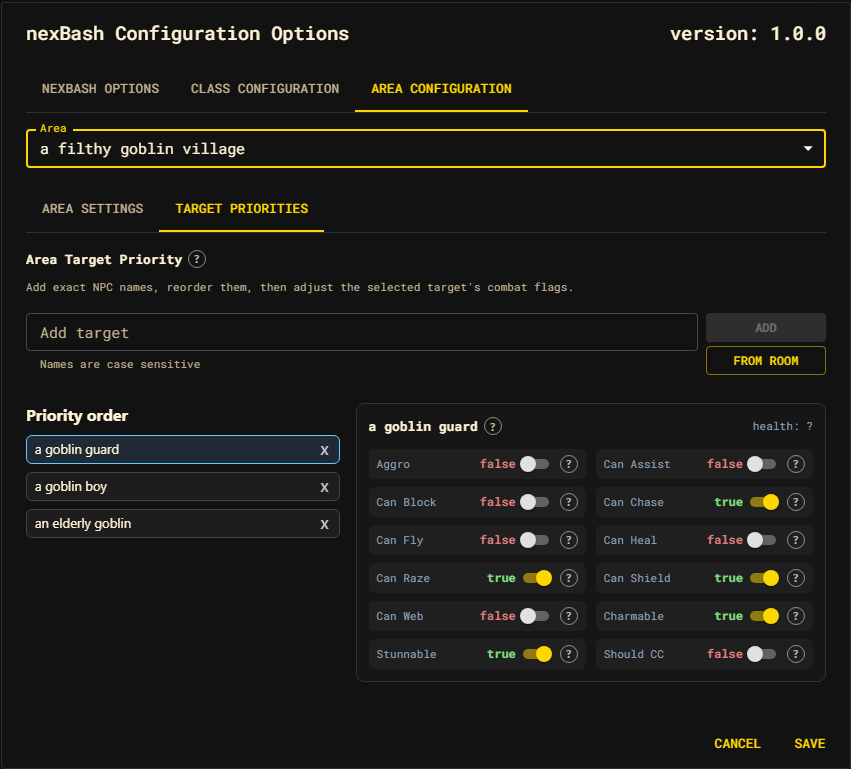The height and width of the screenshot is (769, 851).
Task: Open the AREA SETTINGS sub-tab
Action: [93, 209]
